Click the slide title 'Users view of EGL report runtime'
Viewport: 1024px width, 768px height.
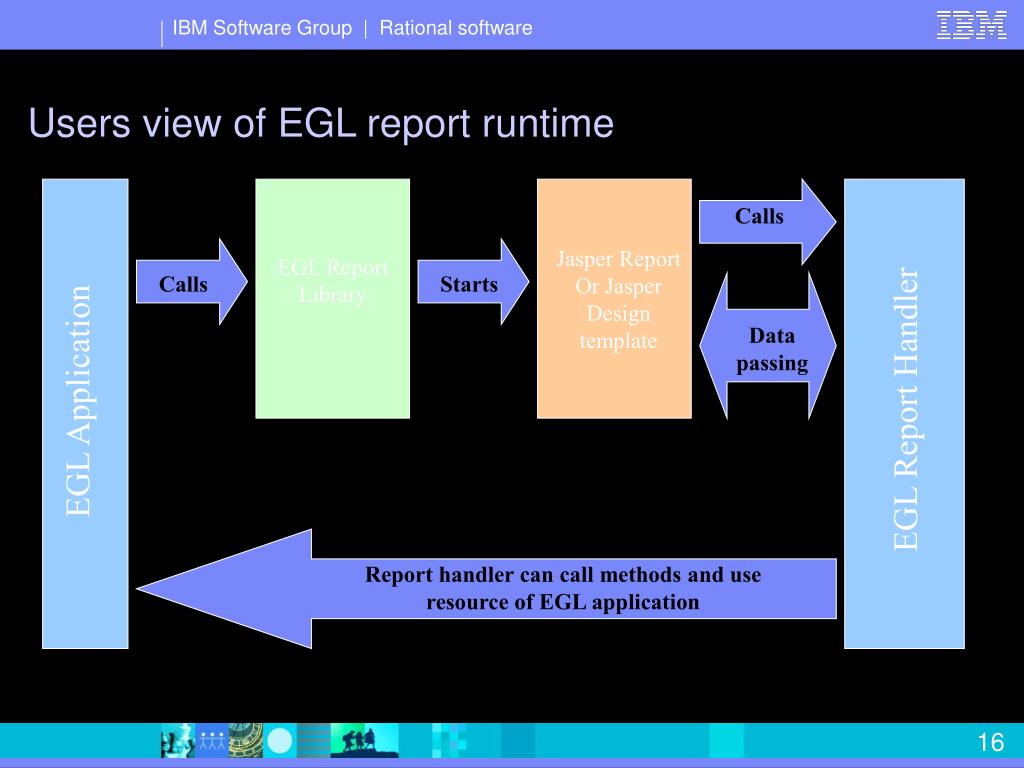(x=321, y=123)
